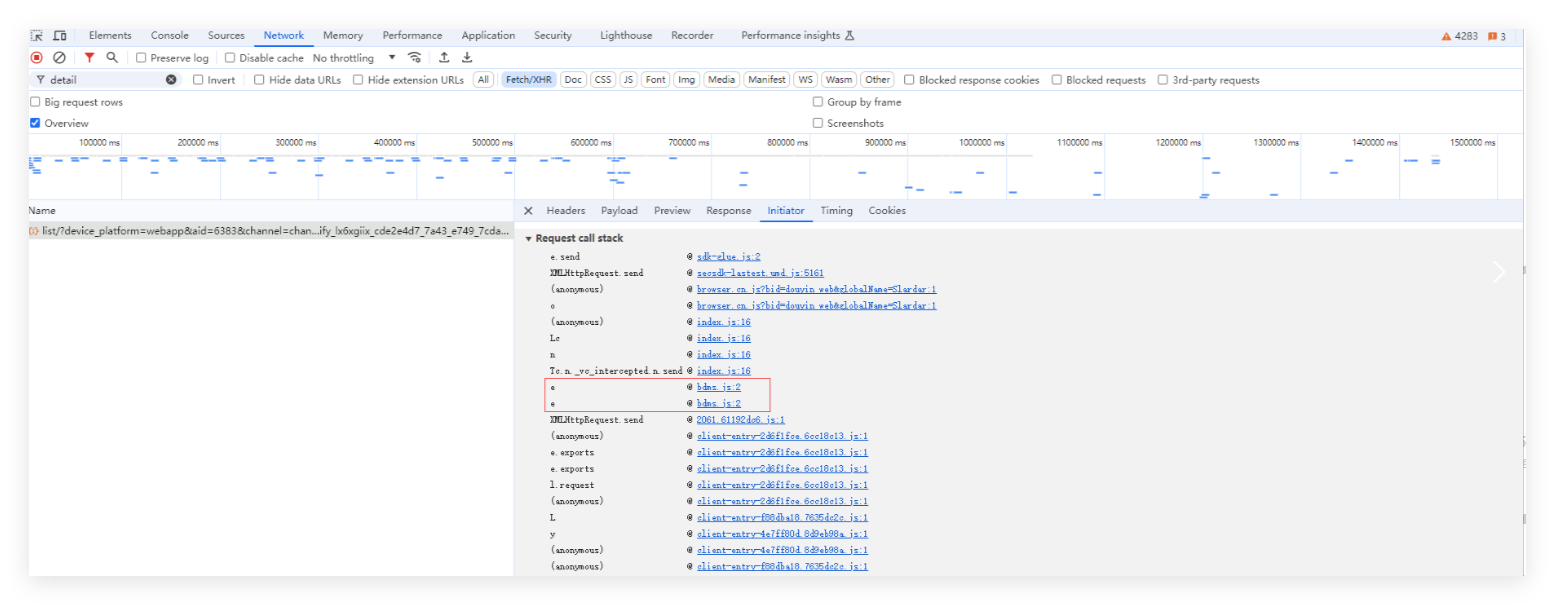
Task: Check Hide data URLs
Action: click(259, 80)
